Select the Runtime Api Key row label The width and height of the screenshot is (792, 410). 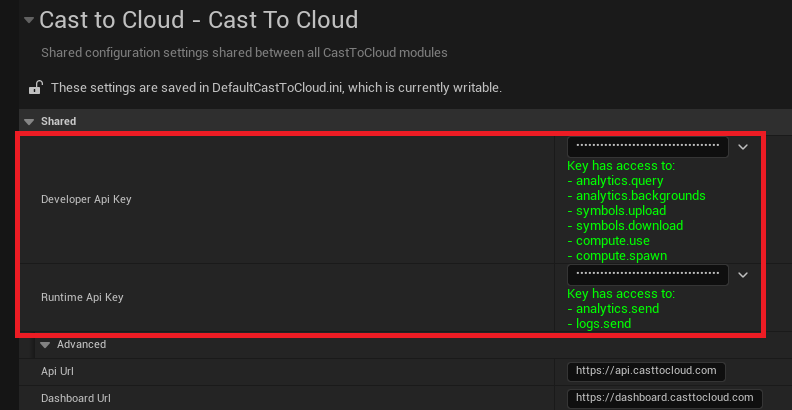coord(82,297)
